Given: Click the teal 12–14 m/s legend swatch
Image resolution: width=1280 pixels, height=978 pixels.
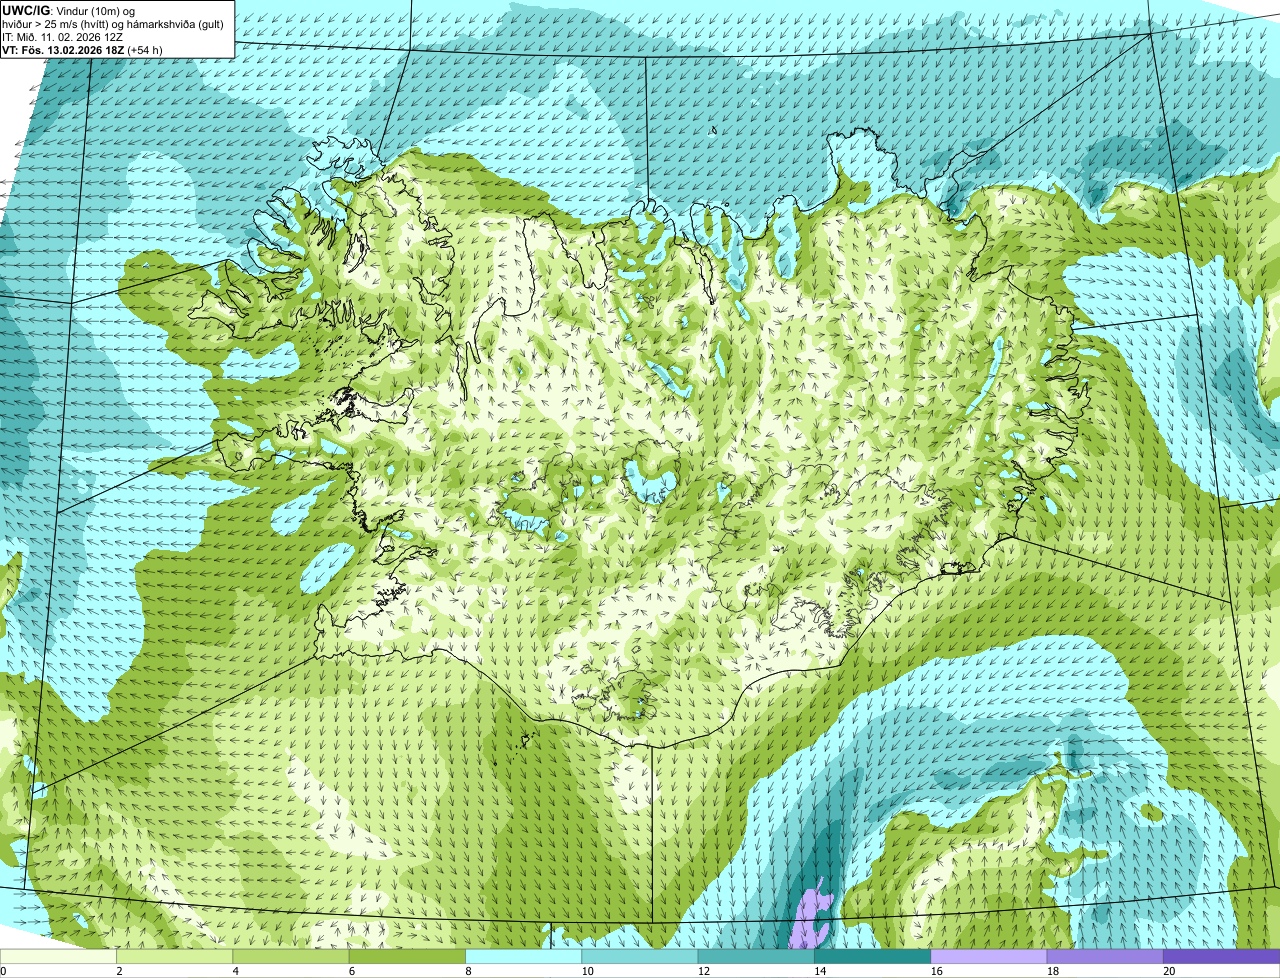Looking at the screenshot, I should coord(756,956).
